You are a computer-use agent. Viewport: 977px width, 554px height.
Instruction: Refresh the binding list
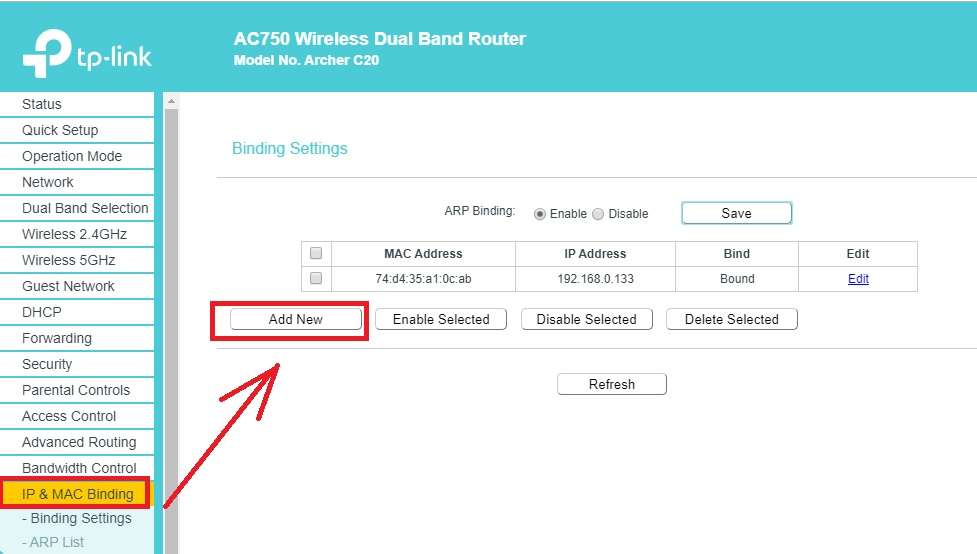[611, 384]
